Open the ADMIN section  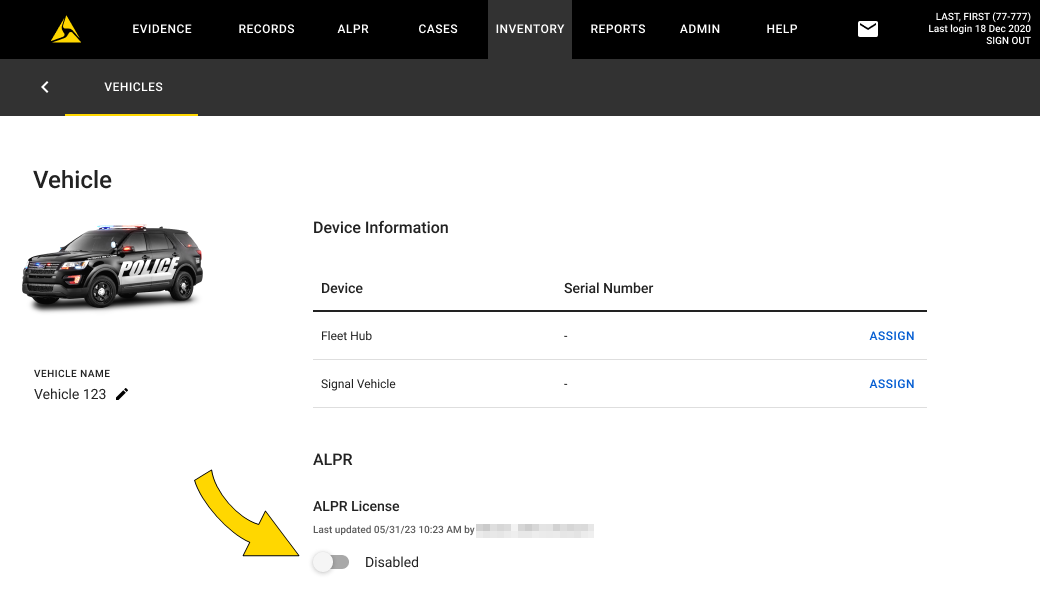pos(699,29)
